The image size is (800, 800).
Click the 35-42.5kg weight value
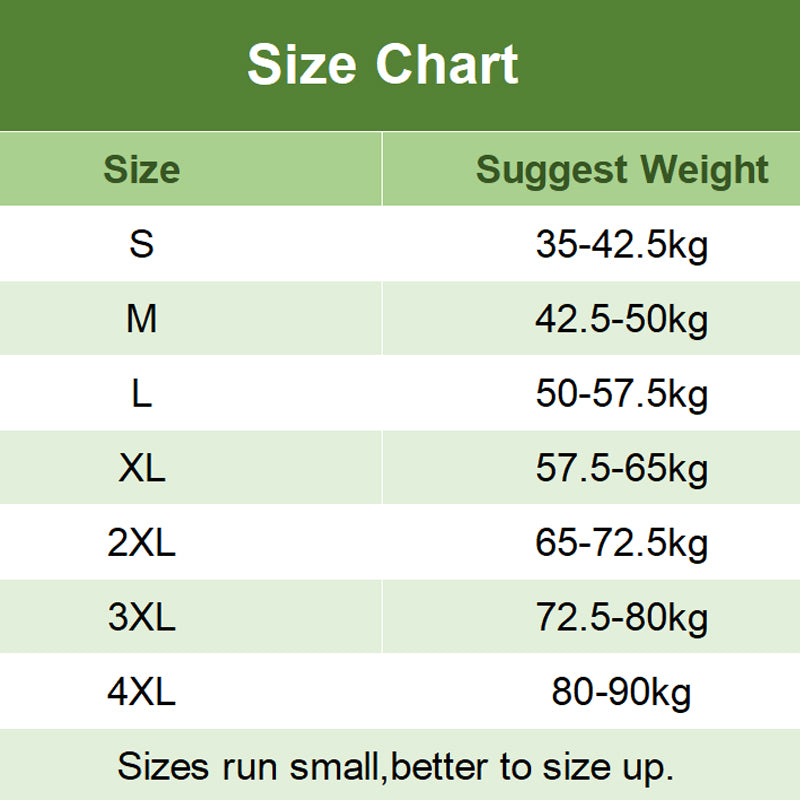(x=621, y=245)
